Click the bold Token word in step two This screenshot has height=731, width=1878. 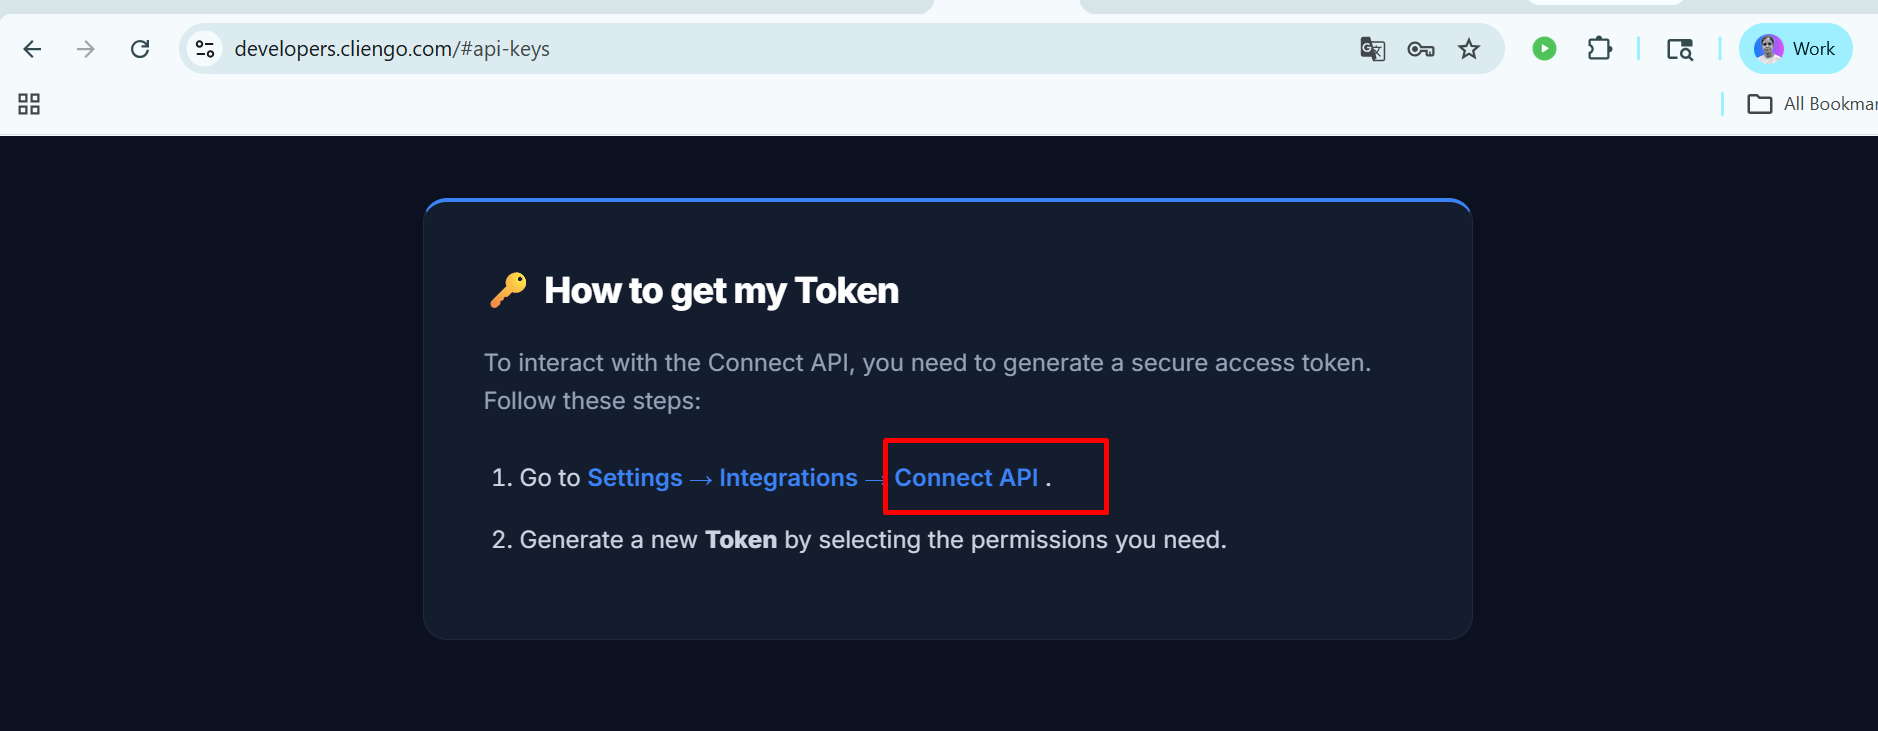(740, 540)
